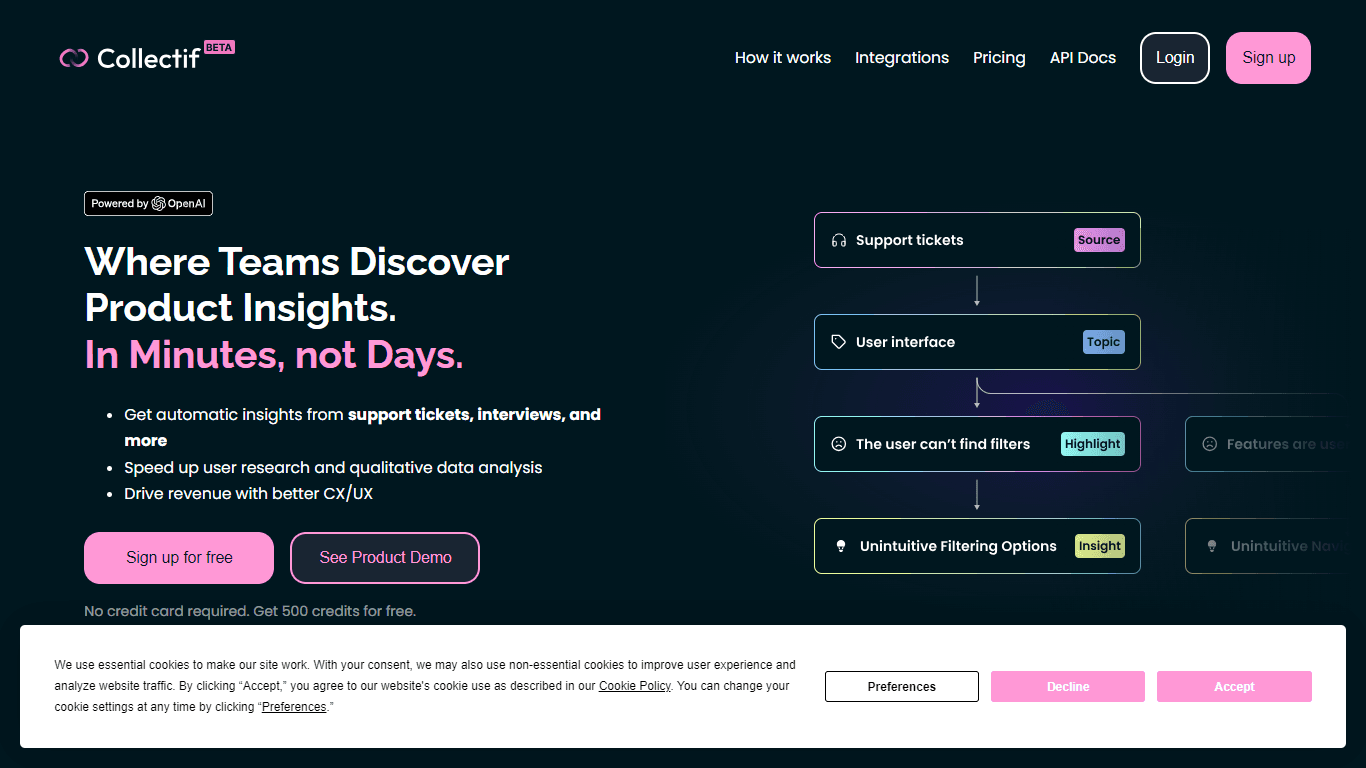The height and width of the screenshot is (768, 1366).
Task: Click the Topic tag on User interface
Action: pyautogui.click(x=1103, y=342)
